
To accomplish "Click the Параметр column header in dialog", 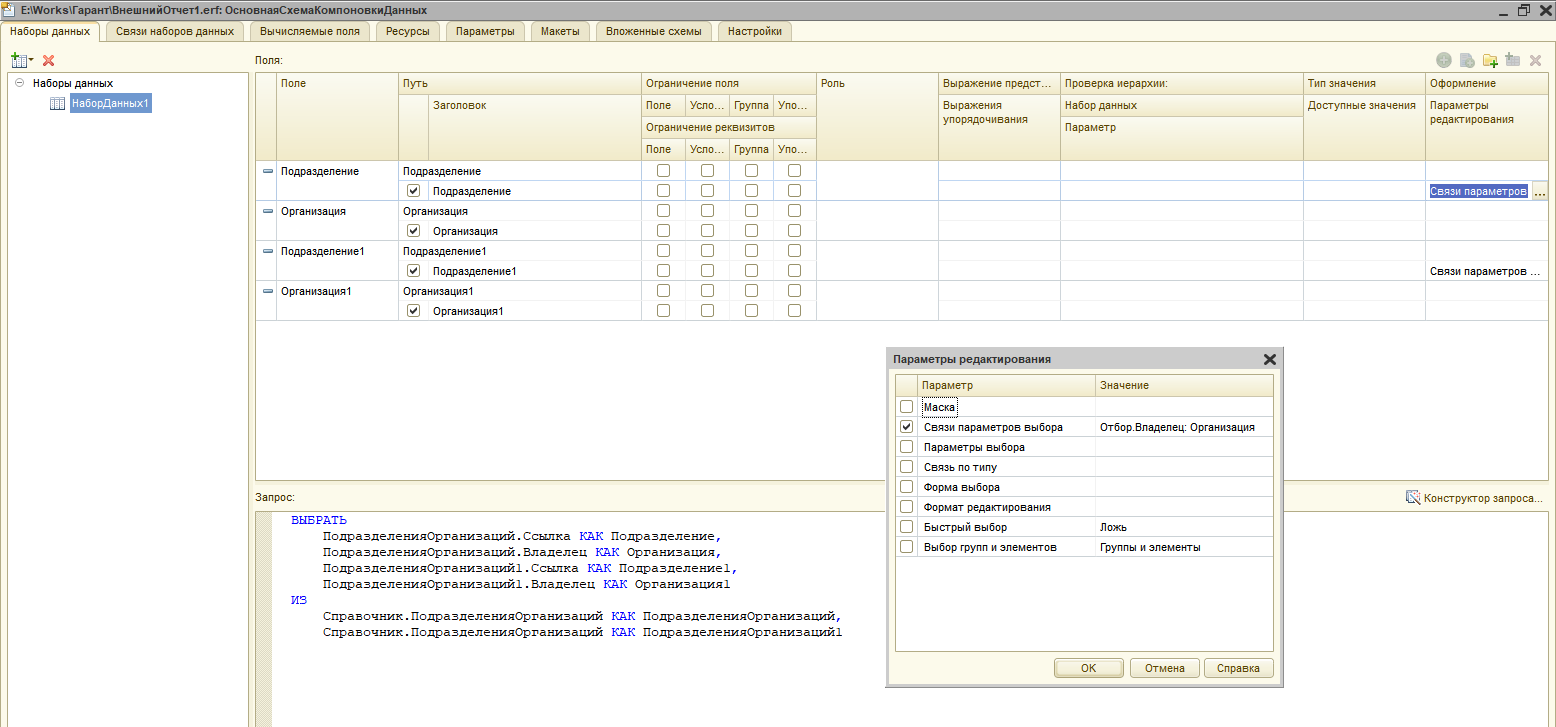I will (x=1006, y=385).
